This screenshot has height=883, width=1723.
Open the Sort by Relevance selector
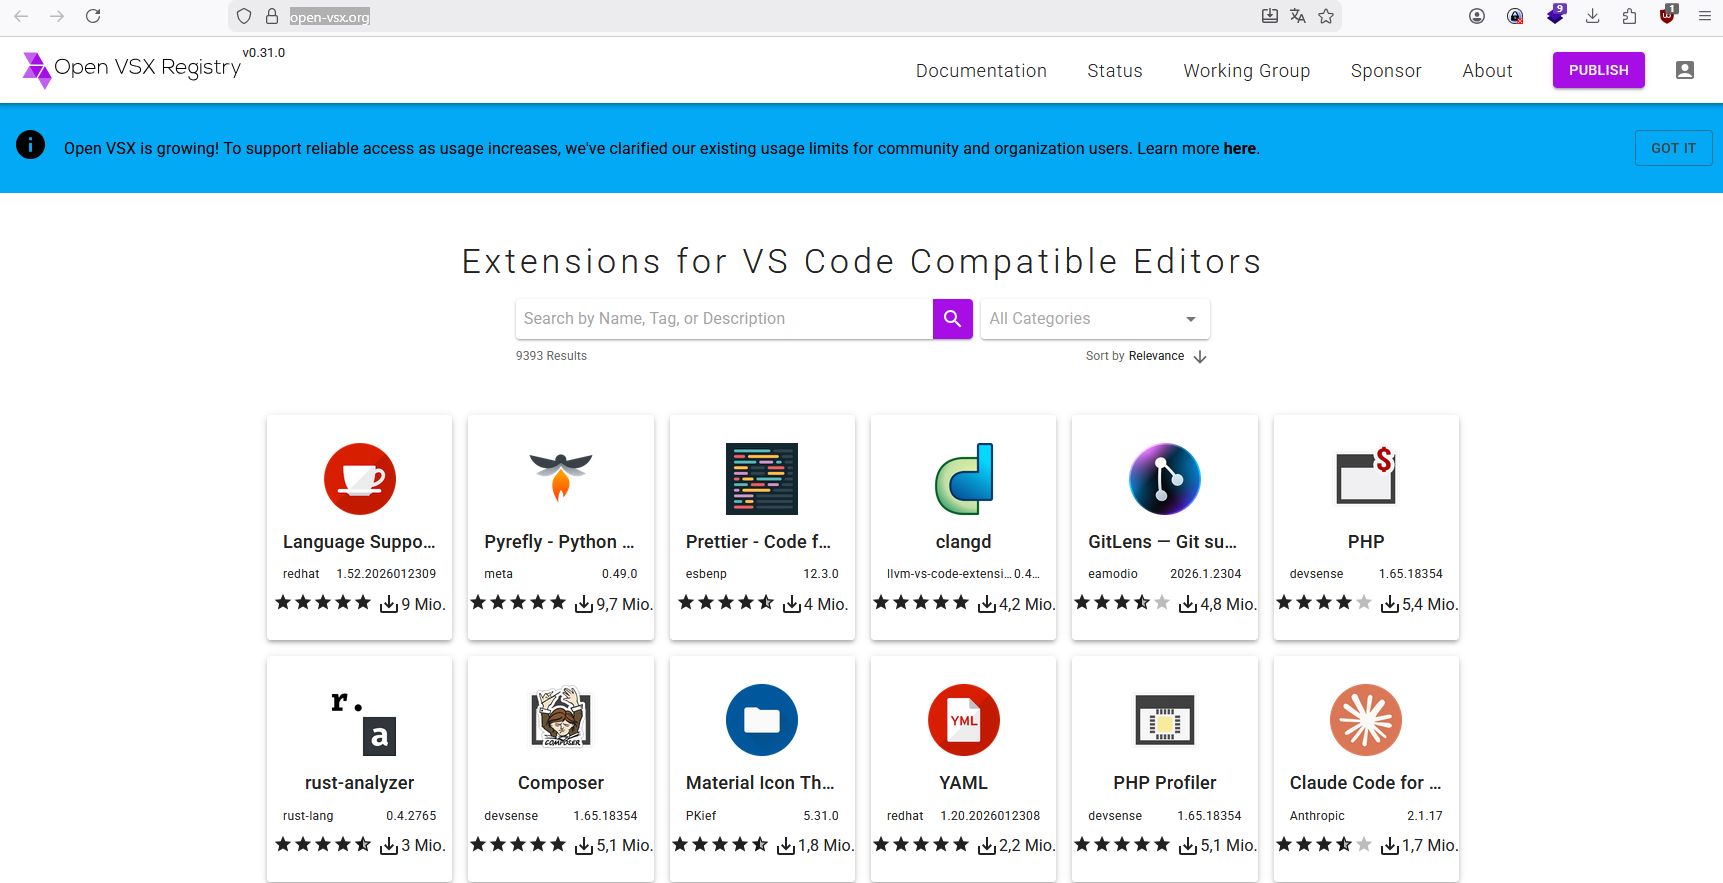coord(1155,356)
